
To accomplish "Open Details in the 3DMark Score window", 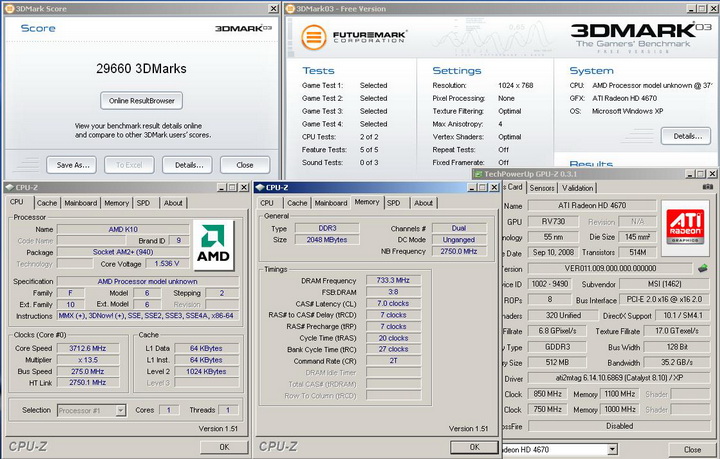I will (x=187, y=165).
